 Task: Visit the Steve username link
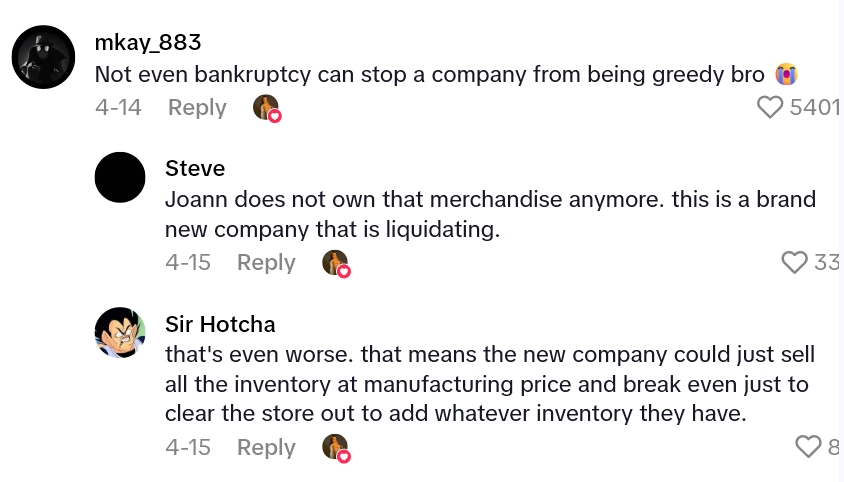coord(195,167)
